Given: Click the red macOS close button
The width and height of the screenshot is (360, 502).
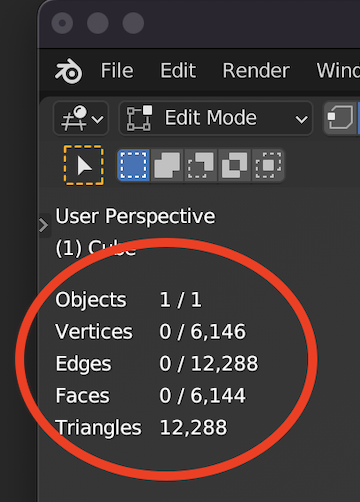Looking at the screenshot, I should click(x=62, y=23).
